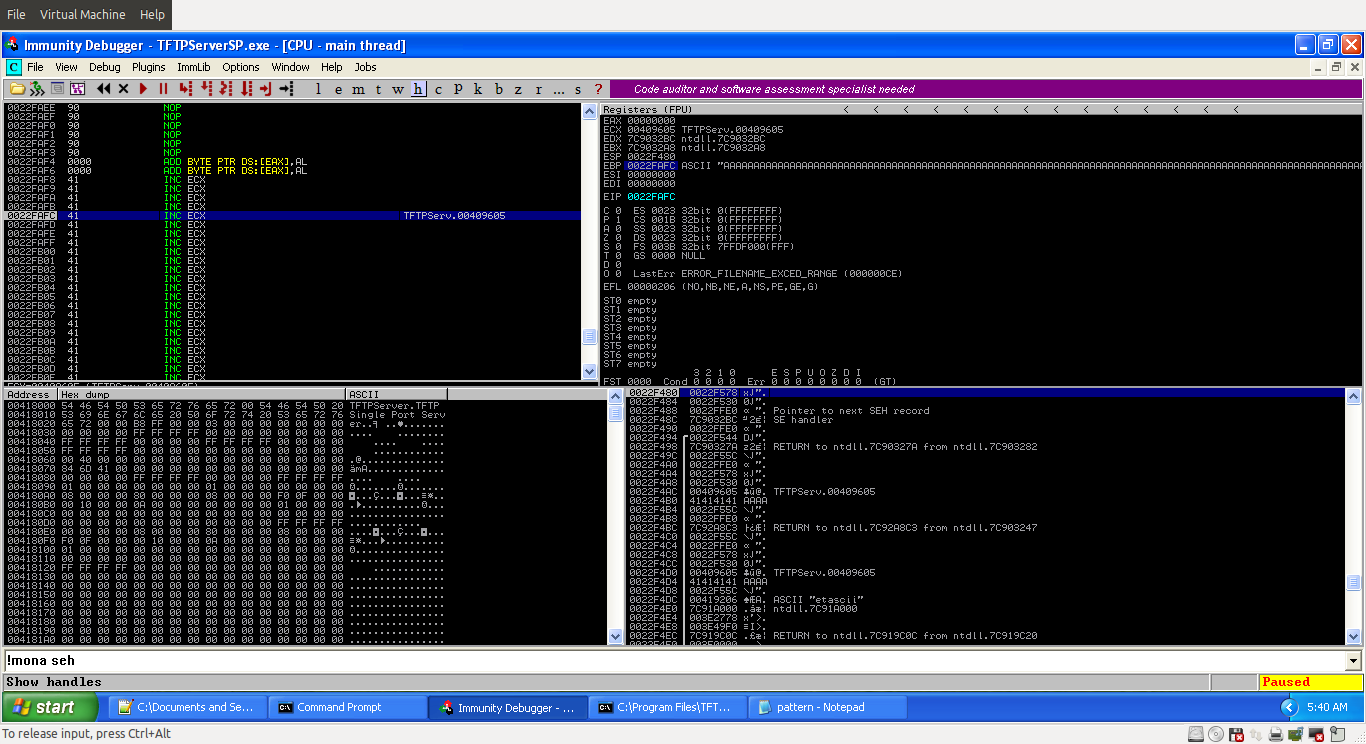Click the !mona seh command input field
1366x744 pixels.
(x=674, y=661)
